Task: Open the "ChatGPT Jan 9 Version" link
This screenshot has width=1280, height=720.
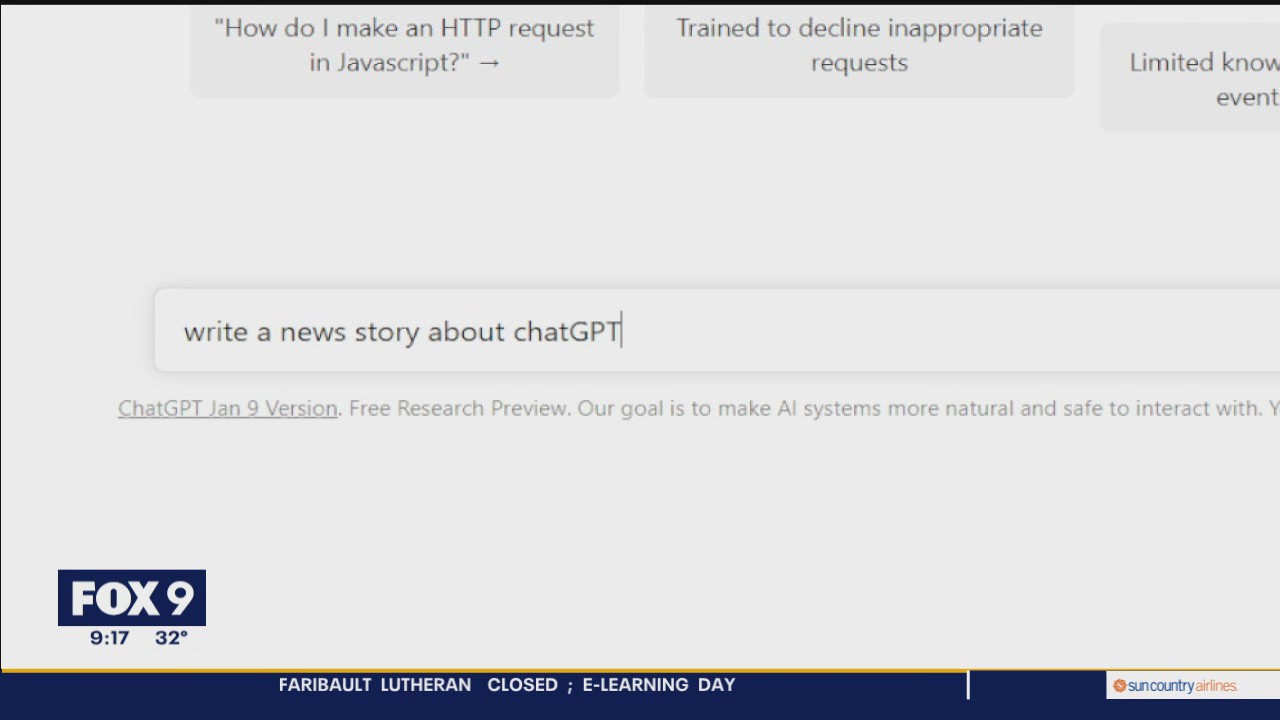Action: coord(227,408)
